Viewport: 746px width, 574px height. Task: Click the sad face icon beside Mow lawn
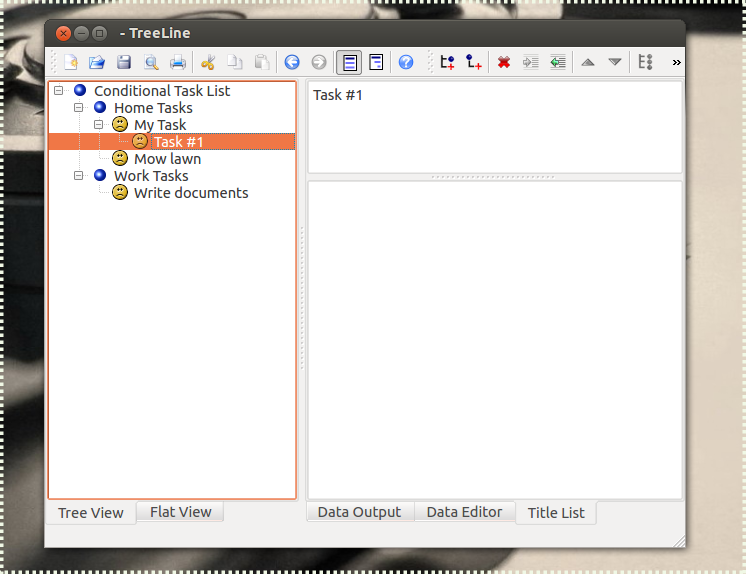point(120,158)
